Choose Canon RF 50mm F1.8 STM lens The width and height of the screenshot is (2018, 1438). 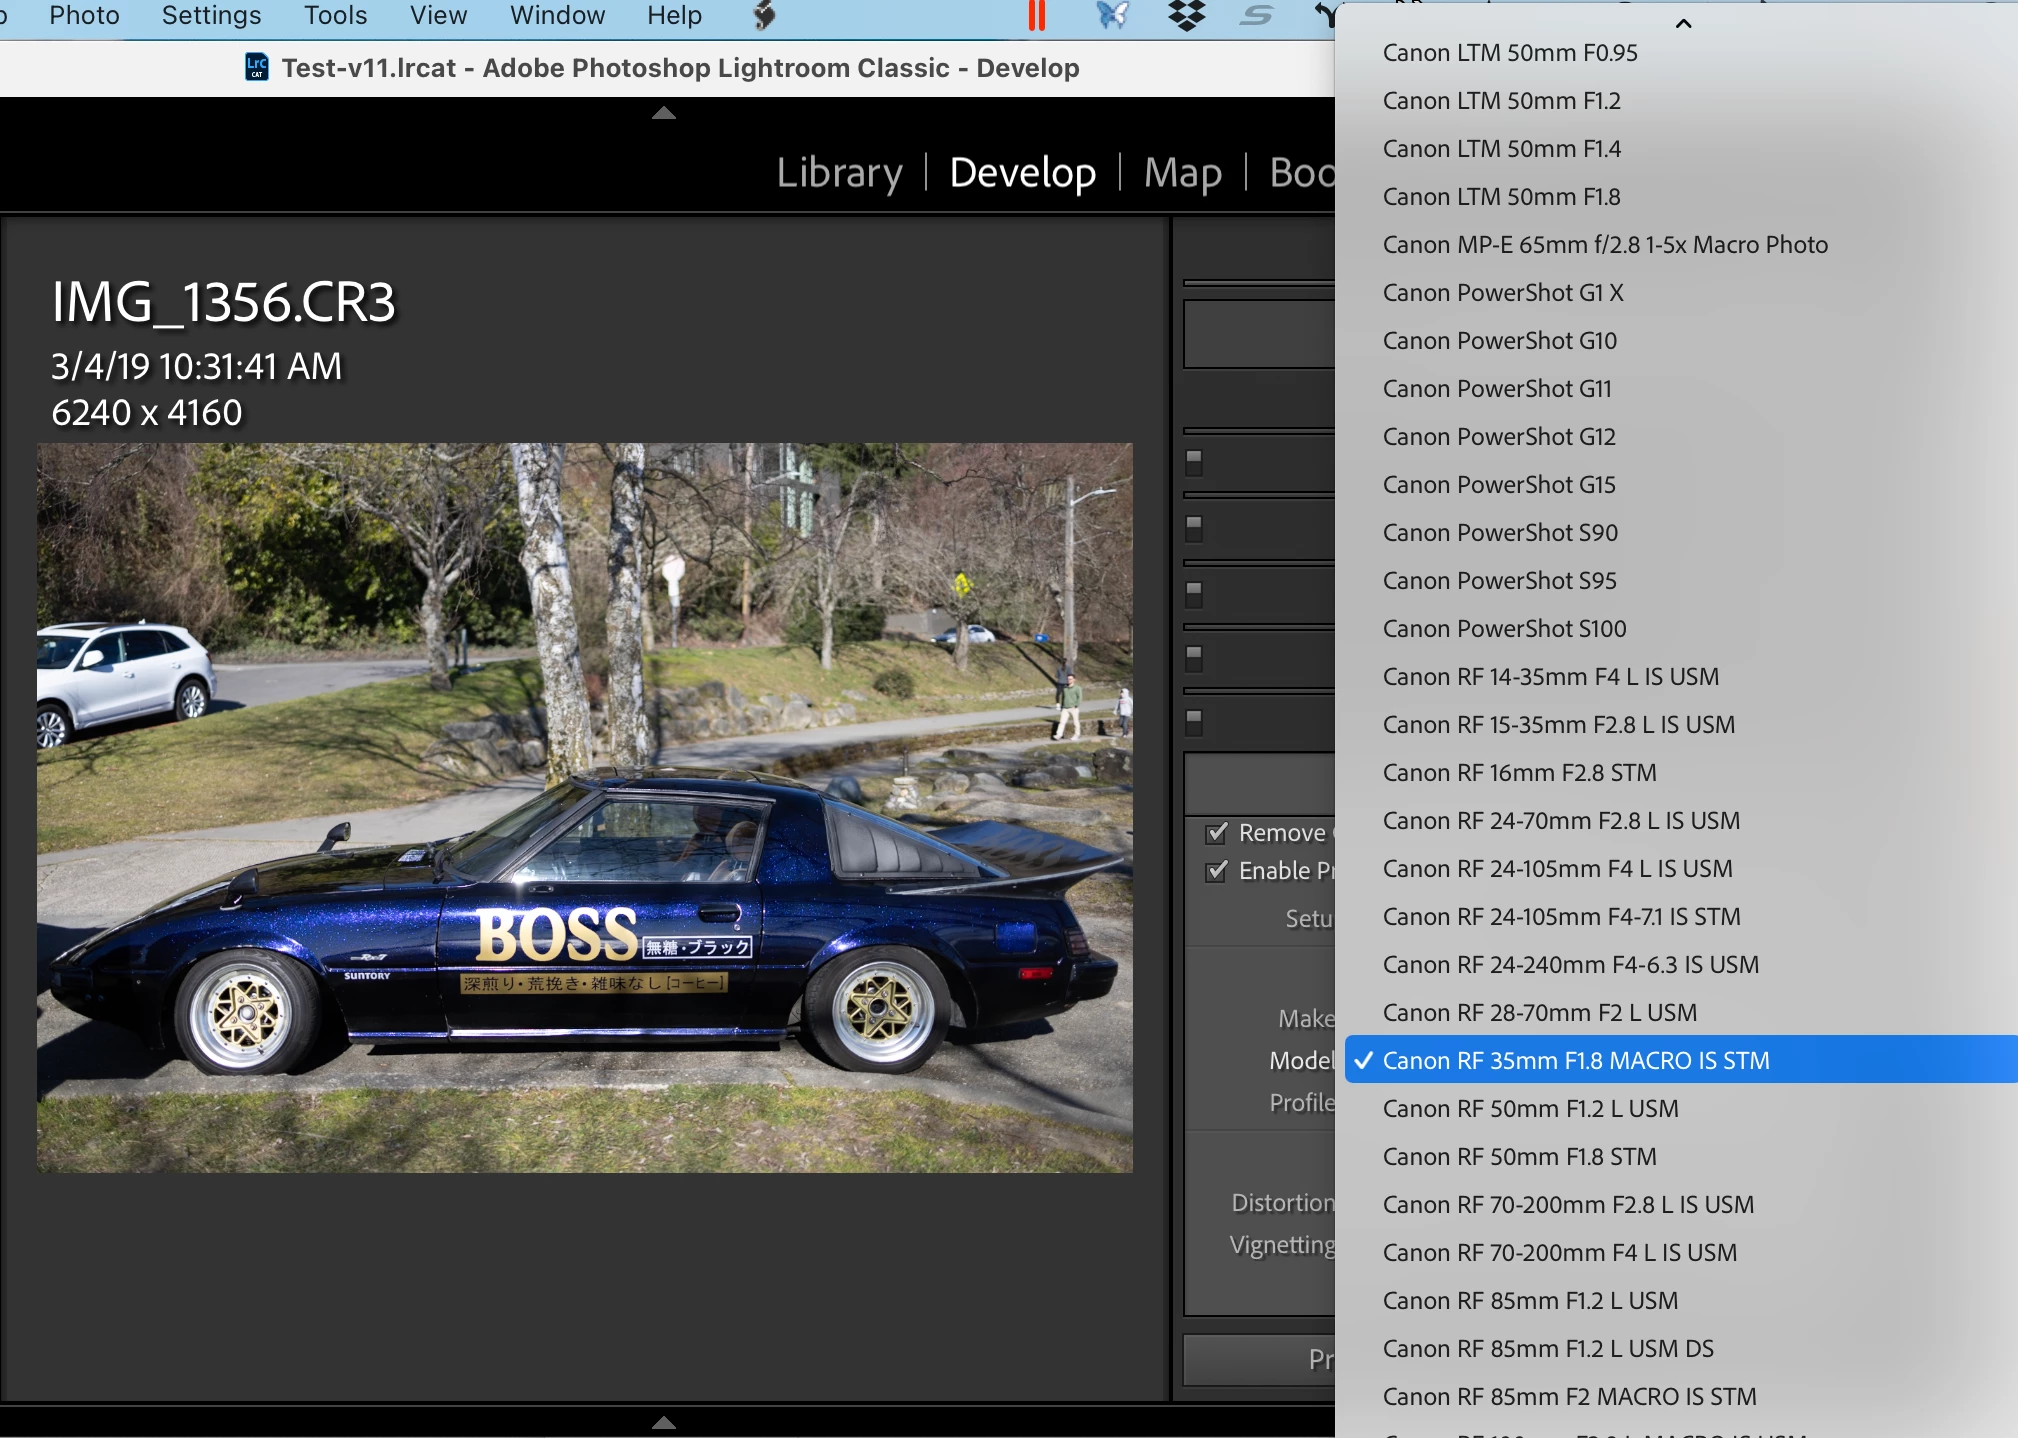(1519, 1157)
